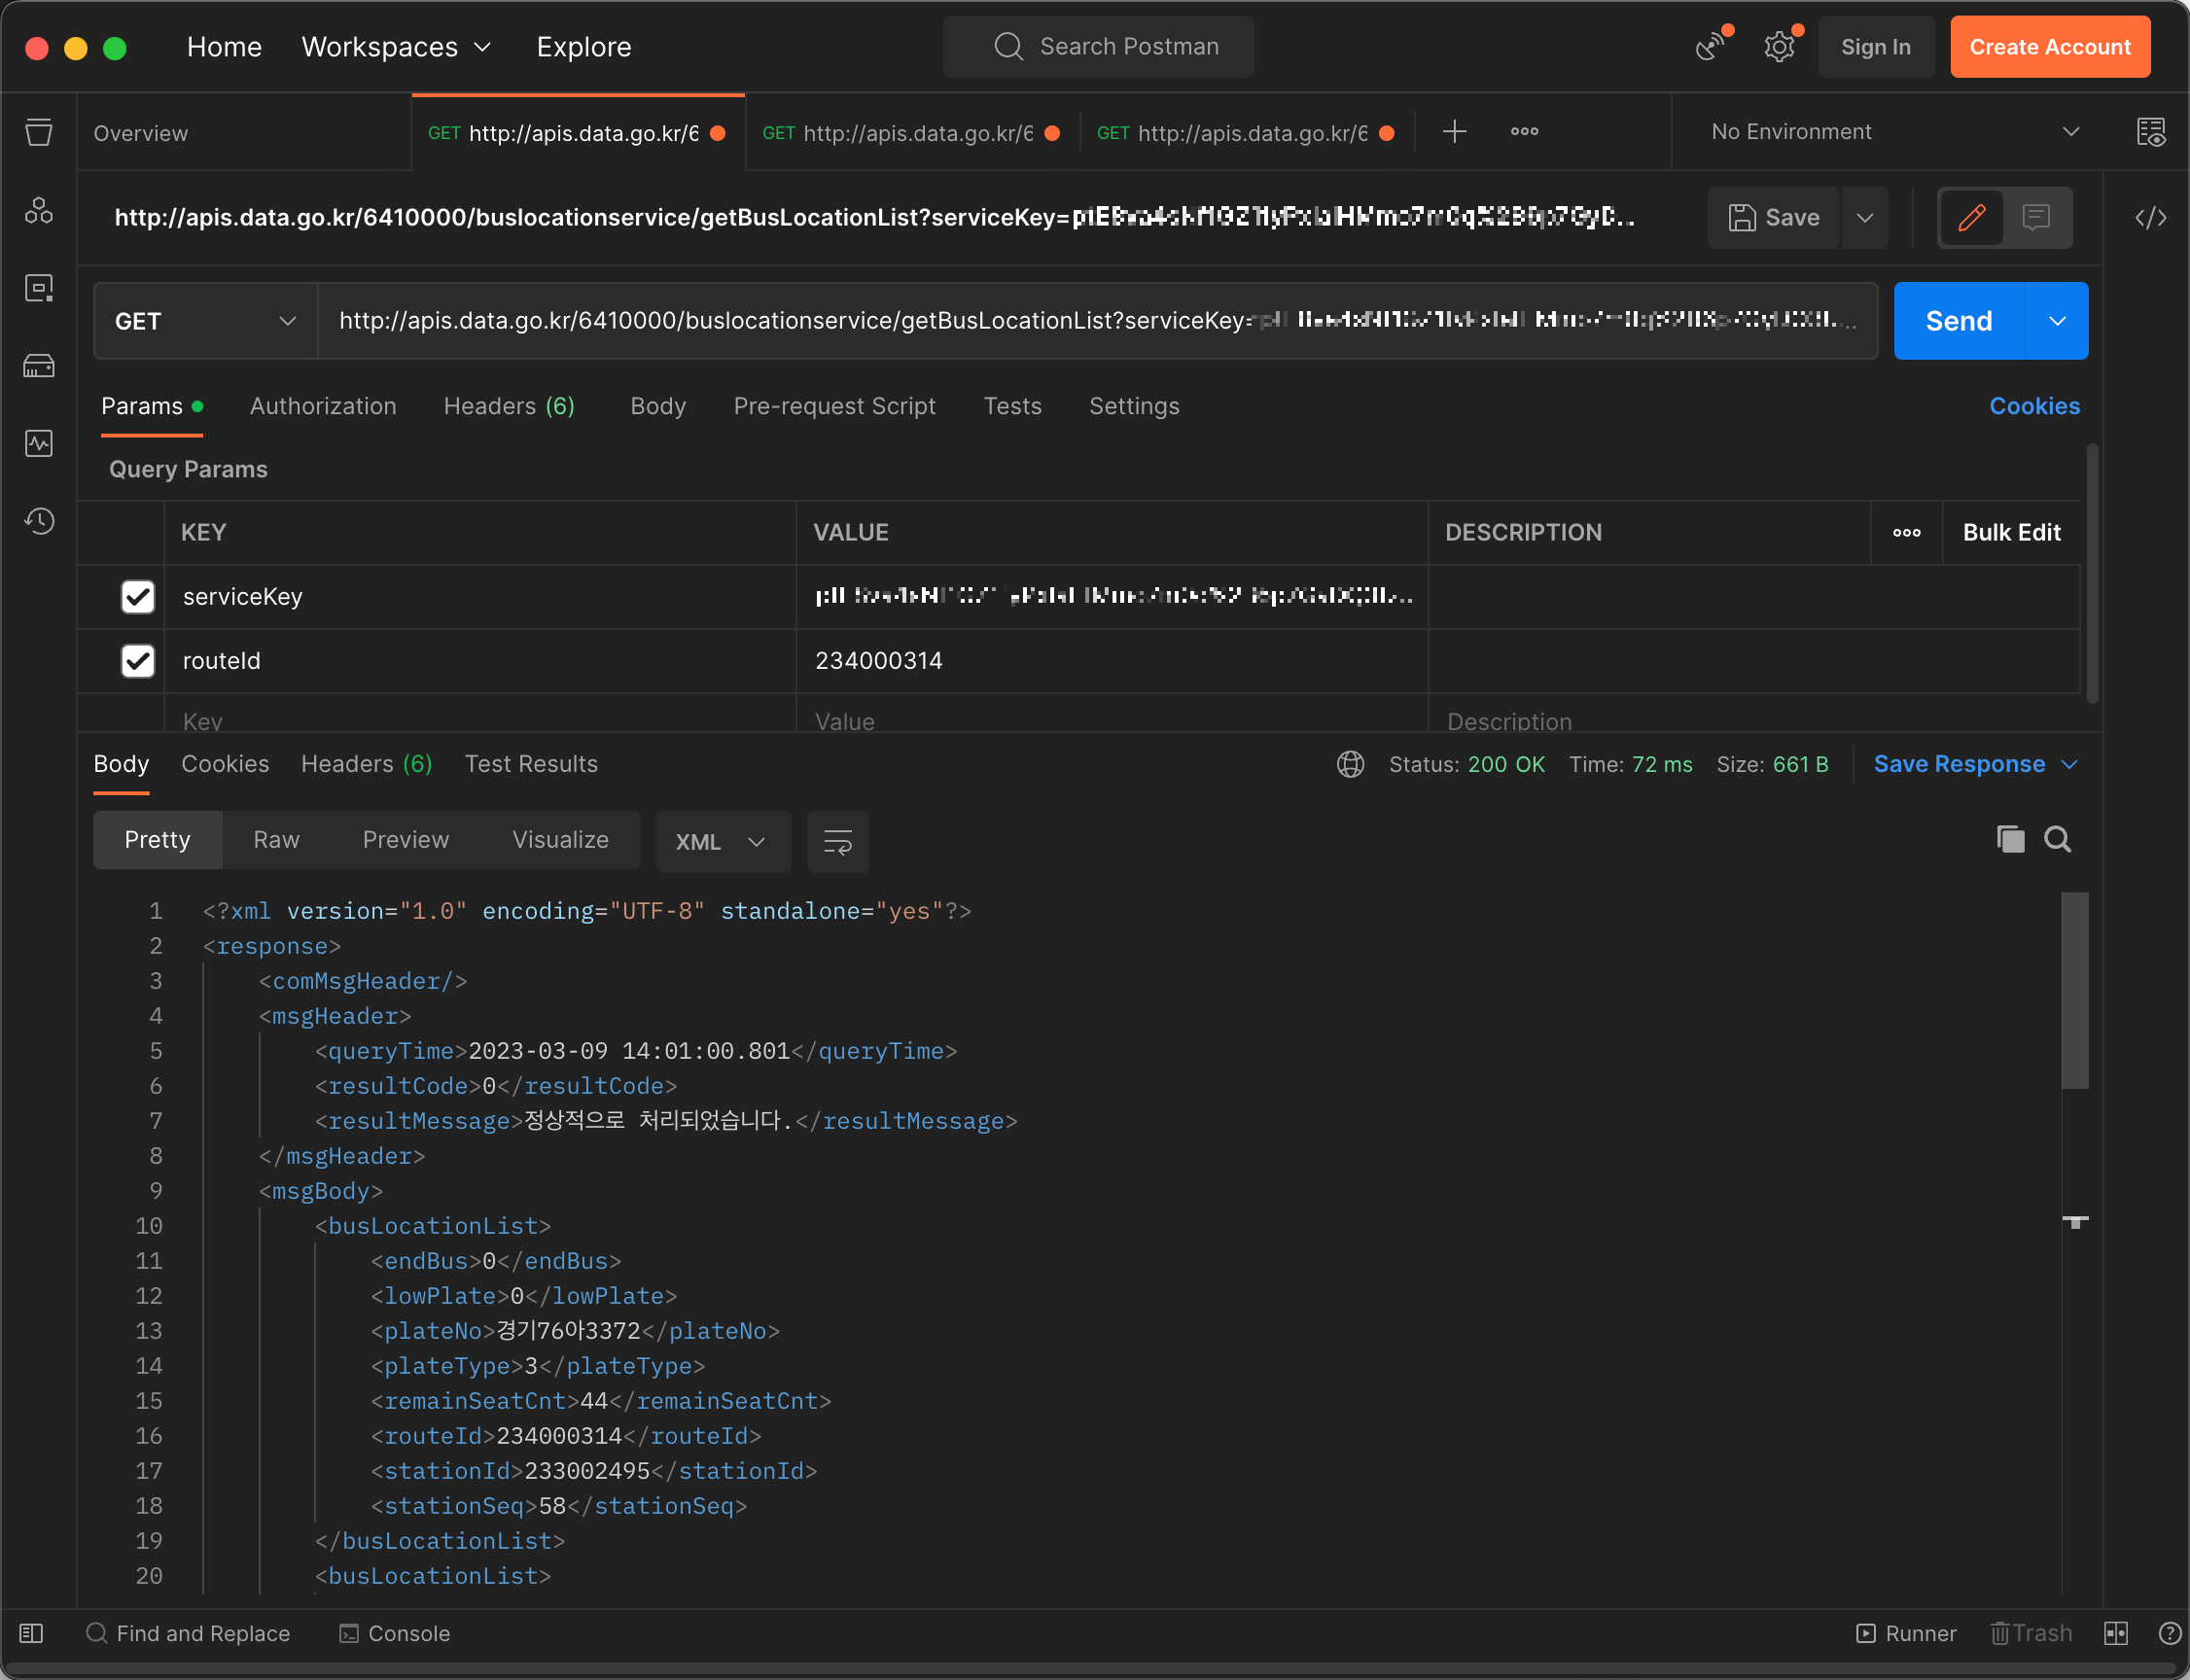Open the Mock Servers sidebar icon

[39, 366]
